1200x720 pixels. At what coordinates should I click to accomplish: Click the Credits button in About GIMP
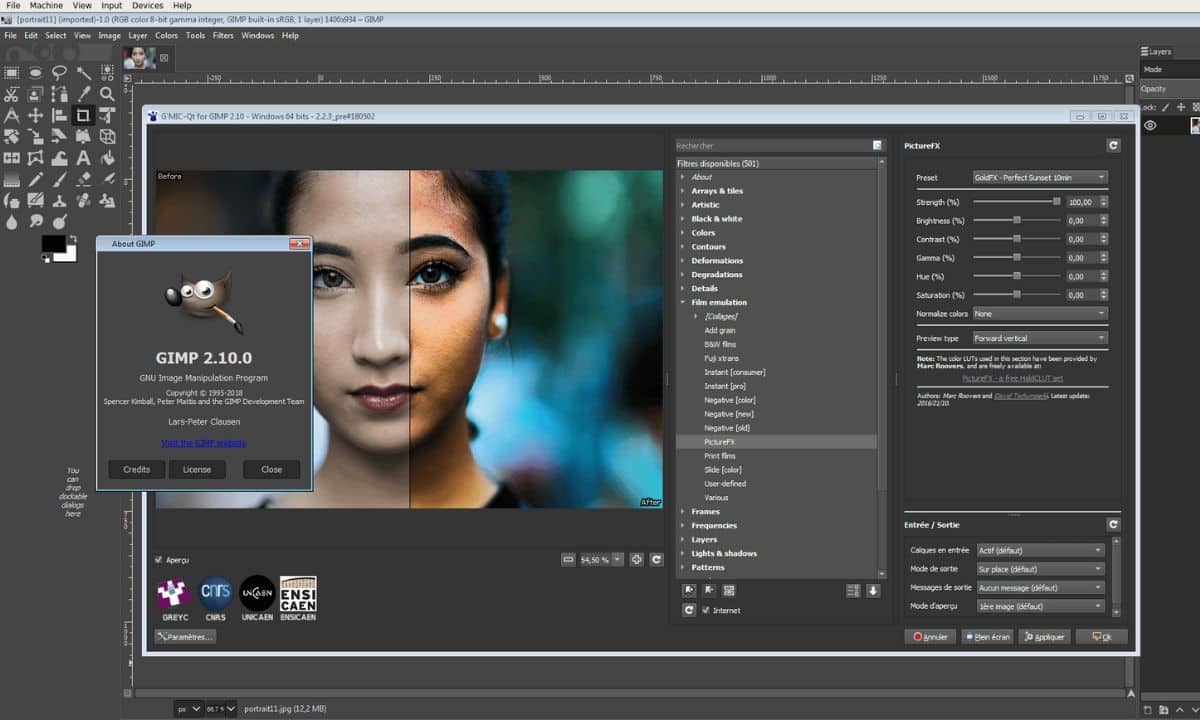coord(137,469)
